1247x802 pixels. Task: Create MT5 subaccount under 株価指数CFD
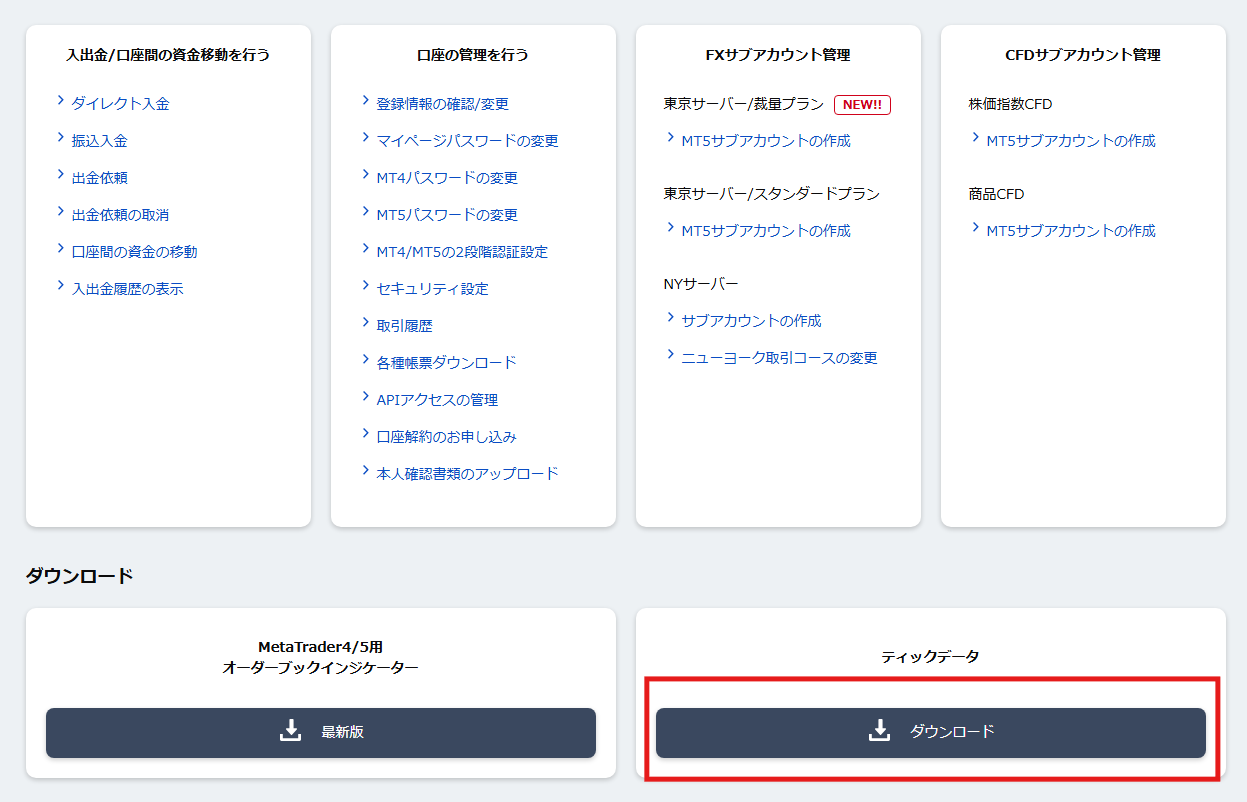[x=1071, y=140]
